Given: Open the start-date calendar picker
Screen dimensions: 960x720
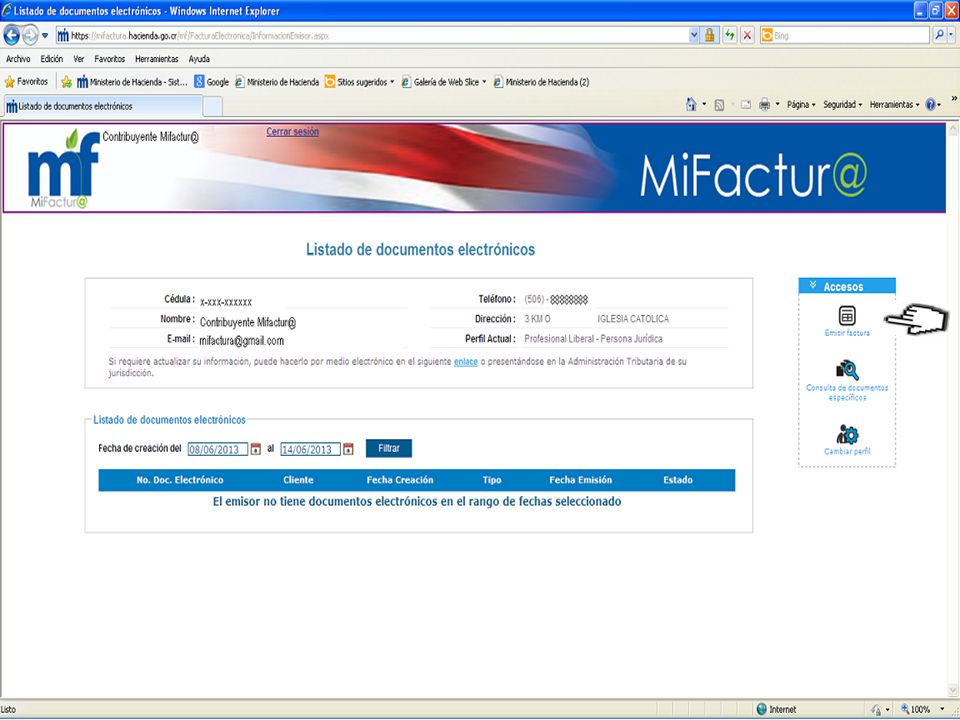Looking at the screenshot, I should click(x=255, y=449).
